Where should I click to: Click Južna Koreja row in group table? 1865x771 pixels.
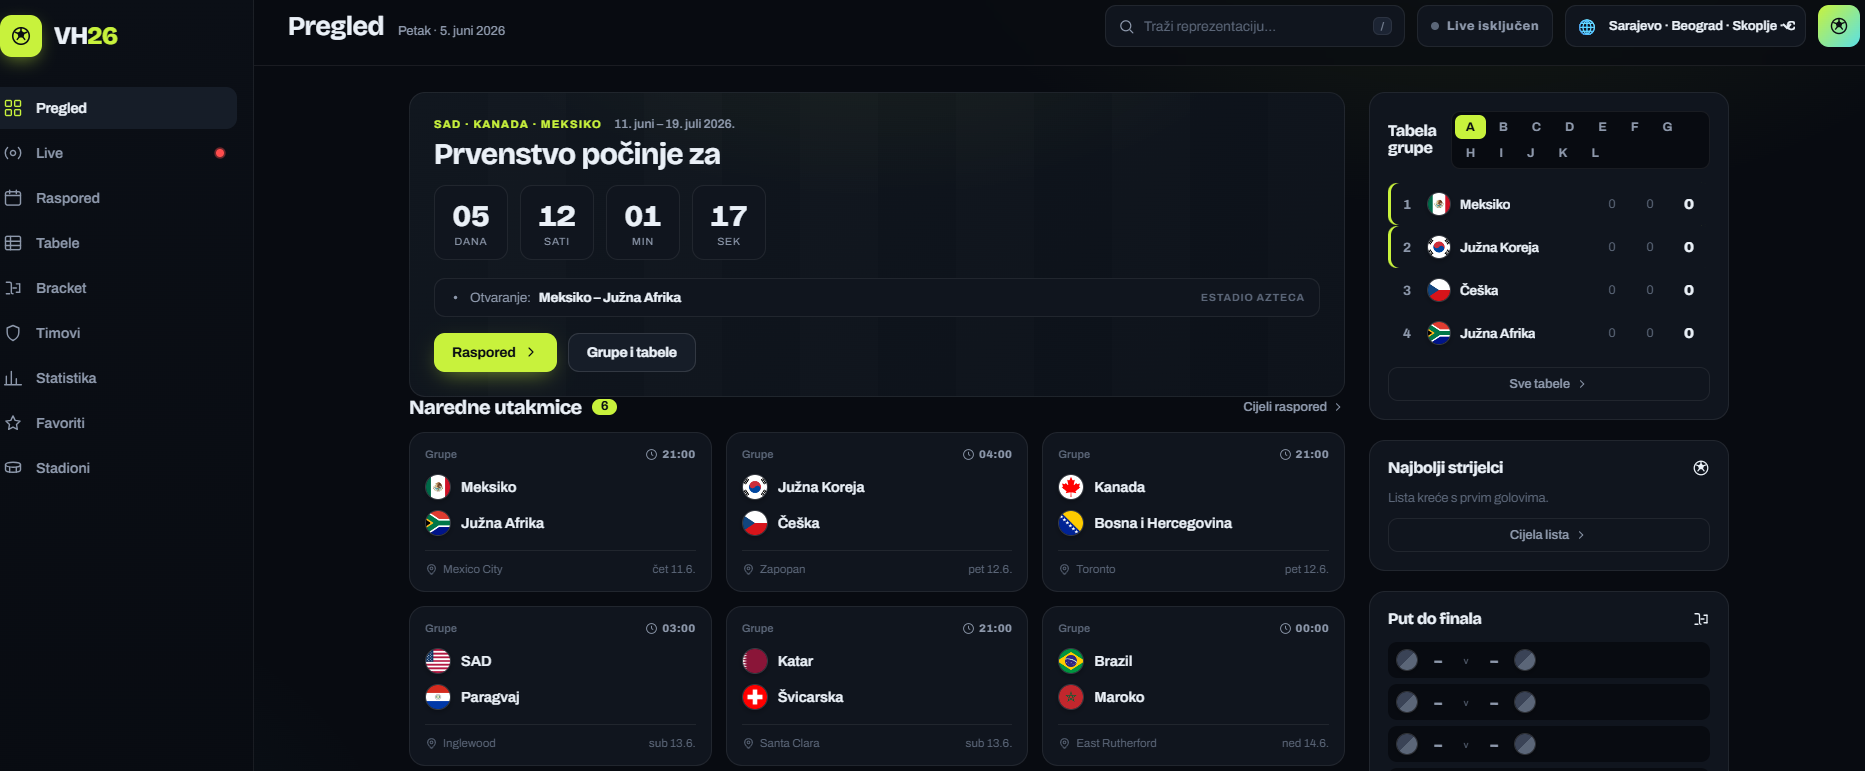pyautogui.click(x=1548, y=247)
